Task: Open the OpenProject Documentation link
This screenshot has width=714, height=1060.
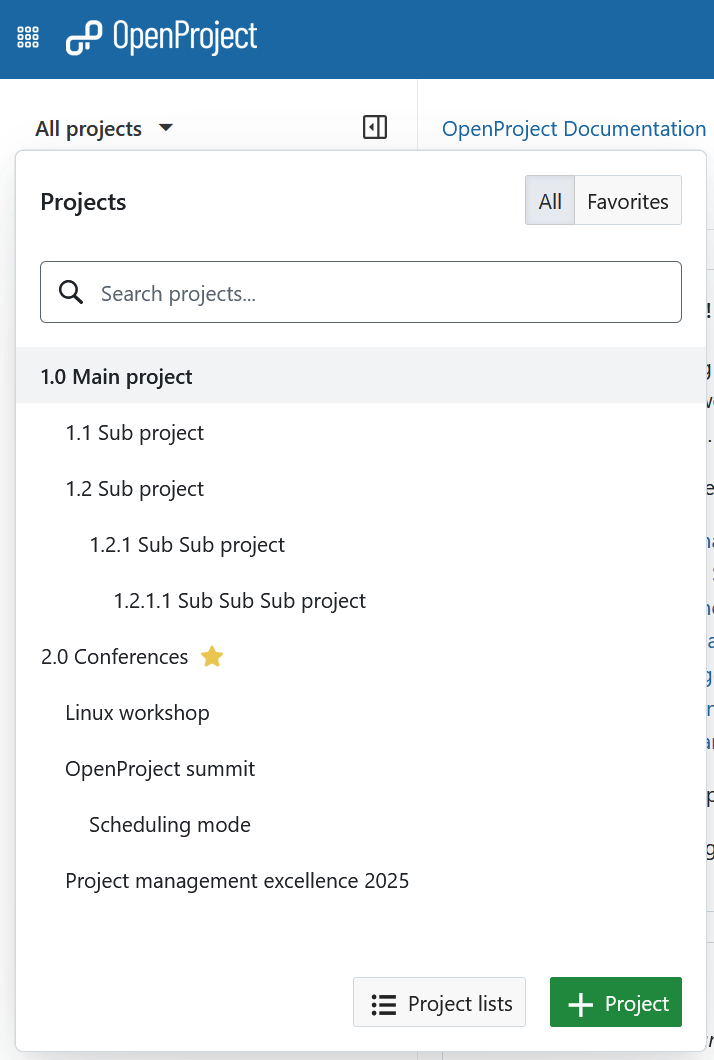Action: tap(574, 129)
